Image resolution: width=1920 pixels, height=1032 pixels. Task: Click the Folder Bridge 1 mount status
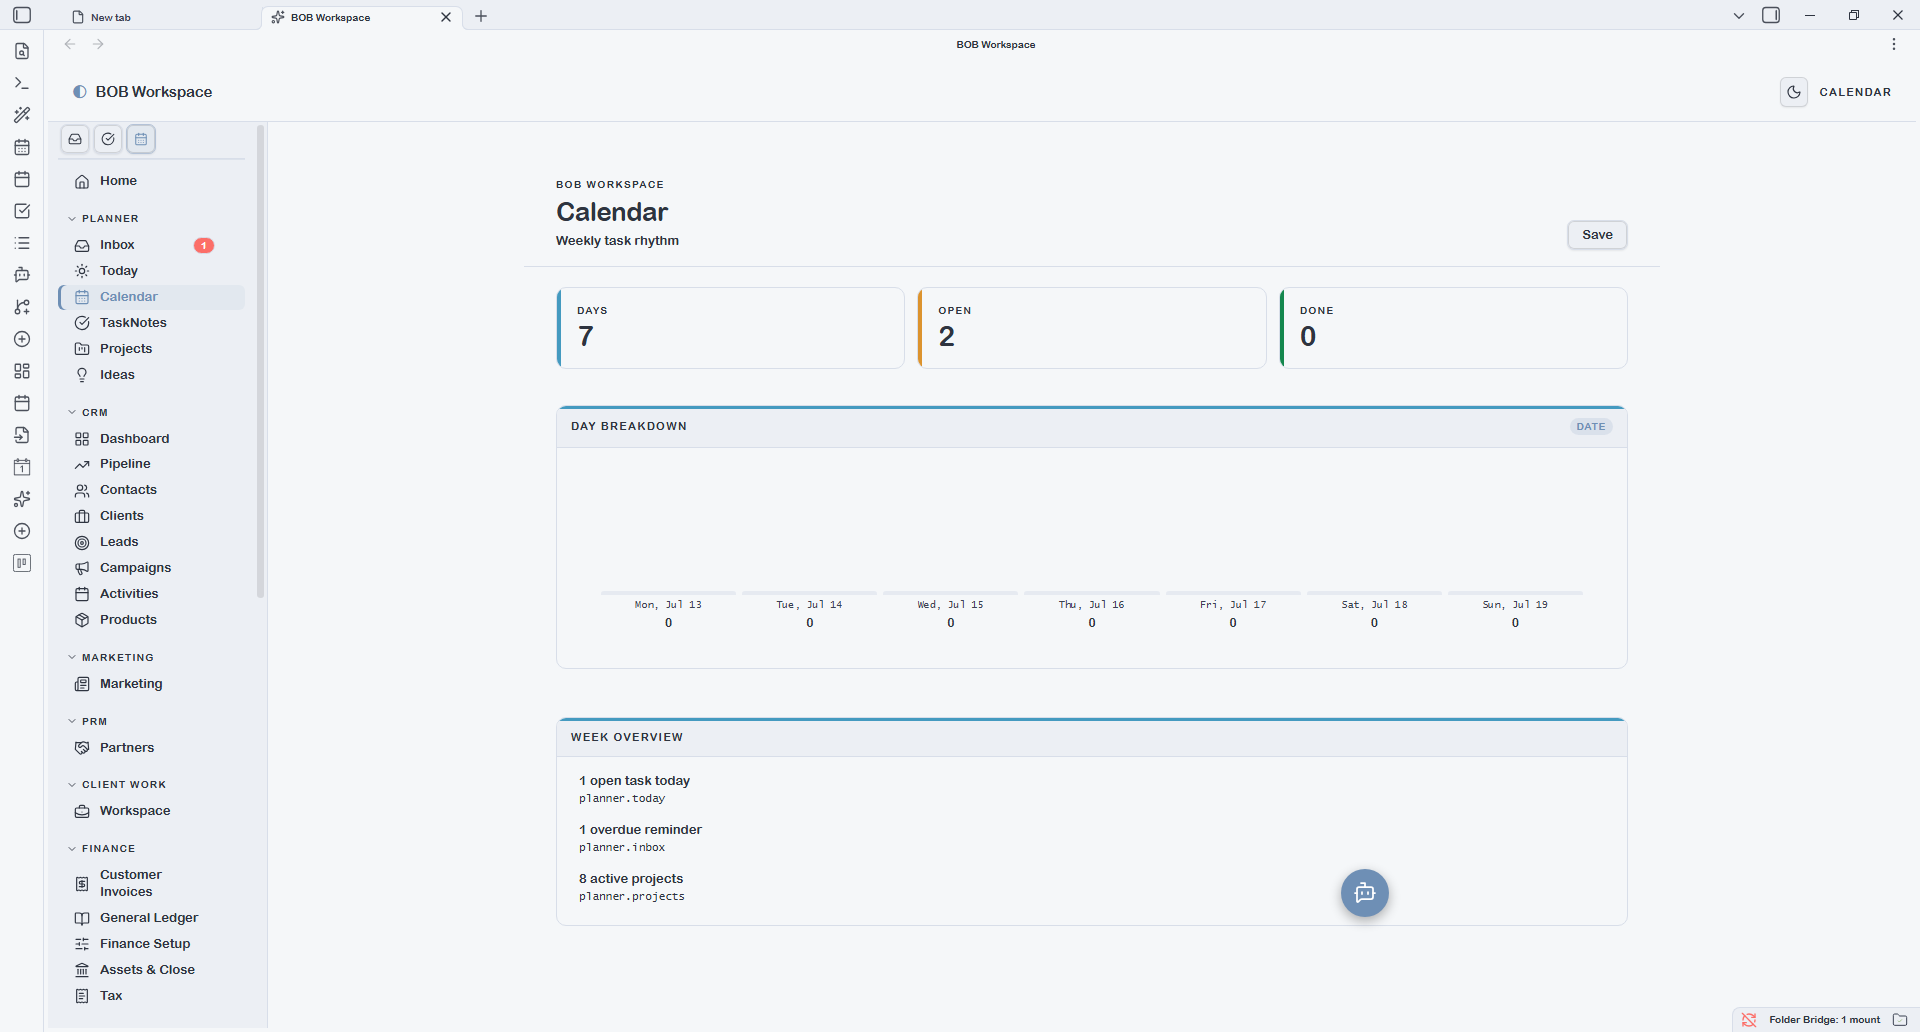[1824, 1020]
